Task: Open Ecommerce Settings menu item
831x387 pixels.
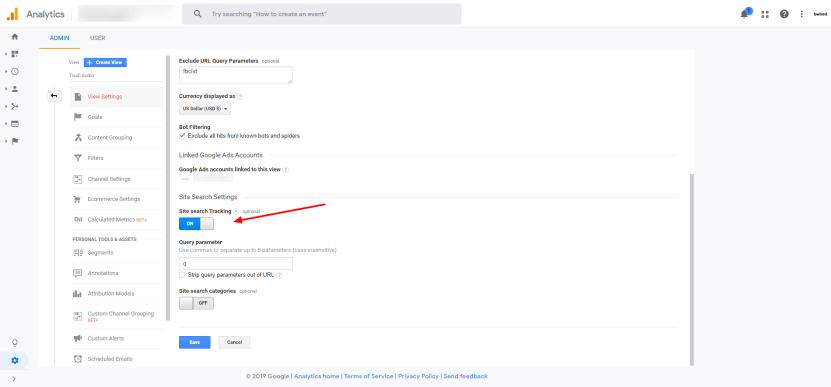Action: point(117,199)
